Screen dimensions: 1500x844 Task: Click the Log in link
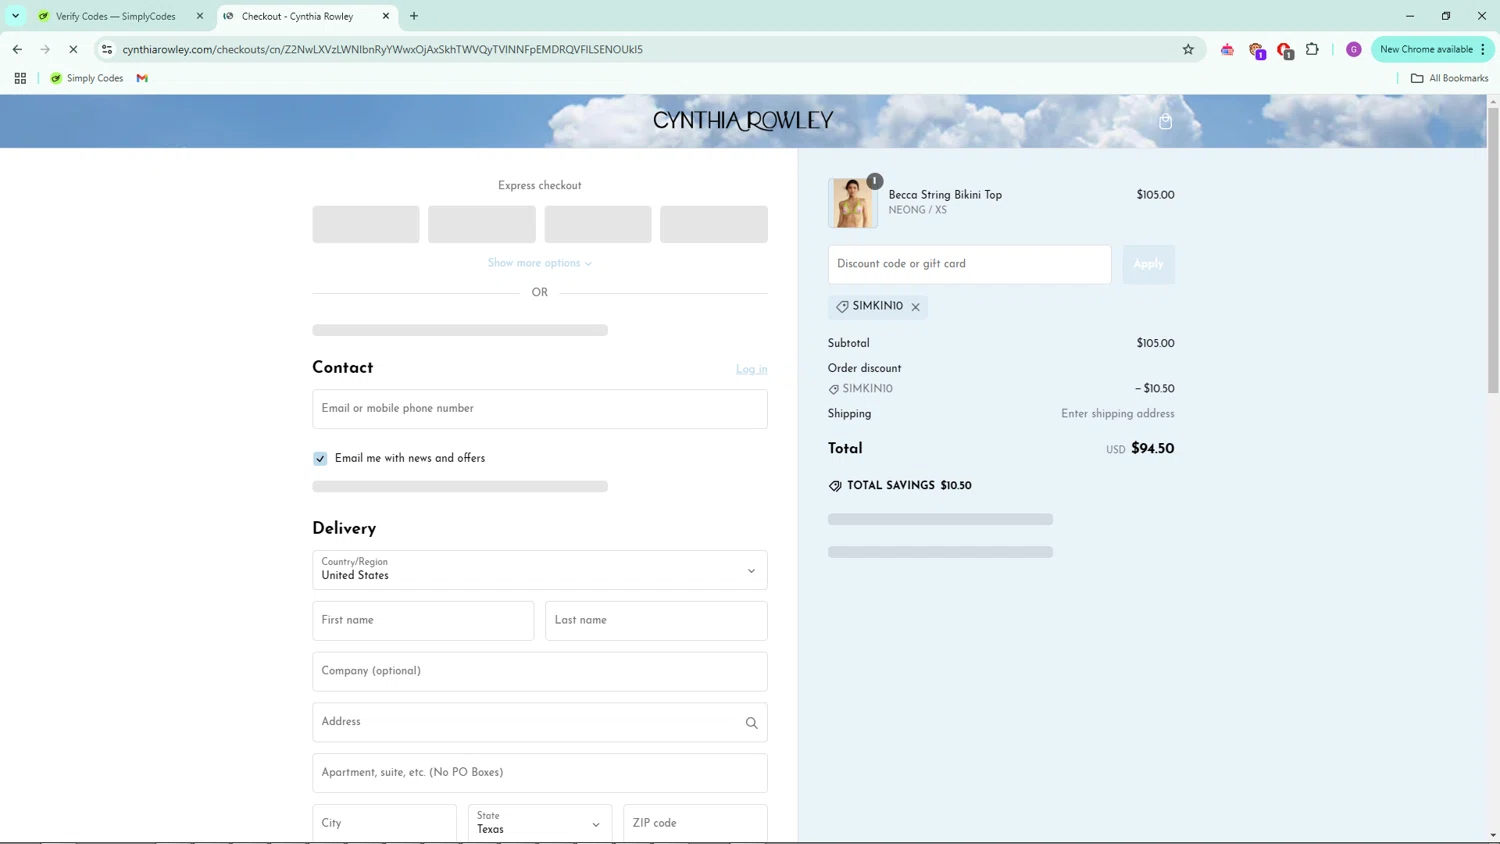752,369
